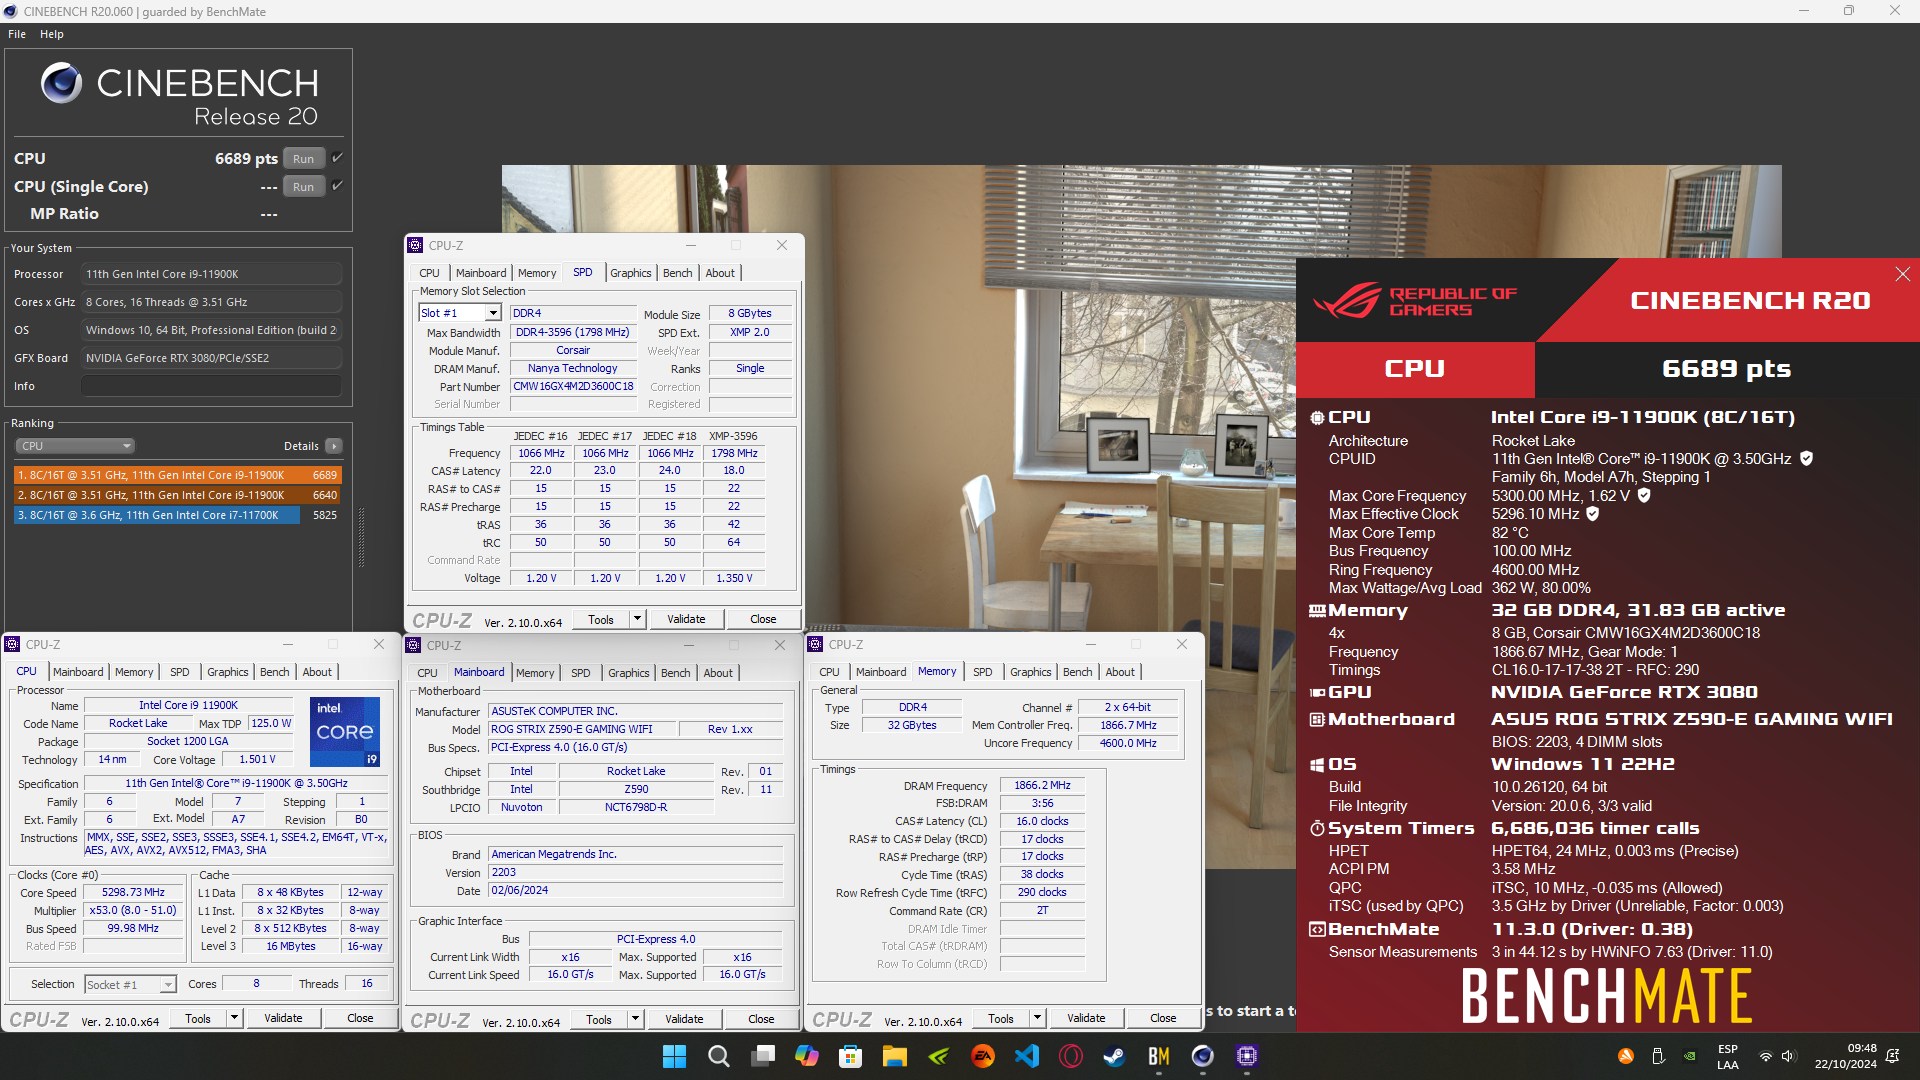Open Tools dropdown arrow in SPD window
The width and height of the screenshot is (1920, 1080).
(x=637, y=619)
